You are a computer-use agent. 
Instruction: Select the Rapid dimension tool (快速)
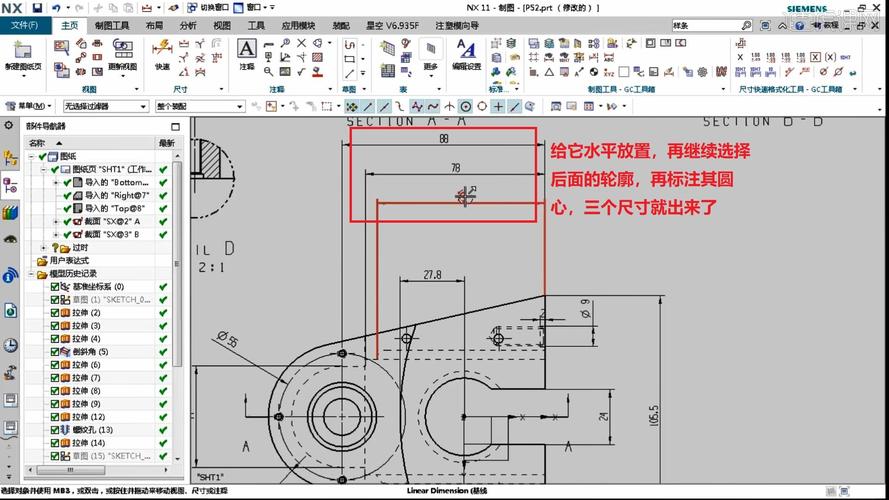click(162, 54)
